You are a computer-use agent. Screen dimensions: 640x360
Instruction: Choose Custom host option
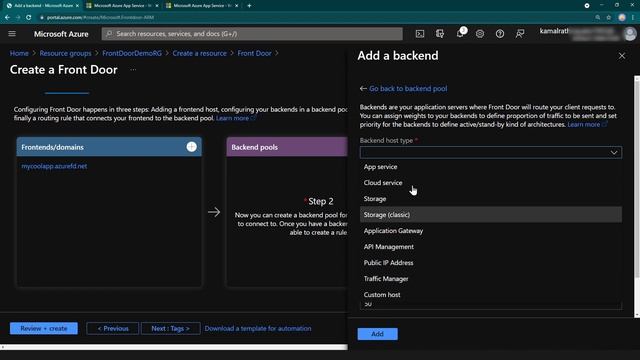click(491, 295)
